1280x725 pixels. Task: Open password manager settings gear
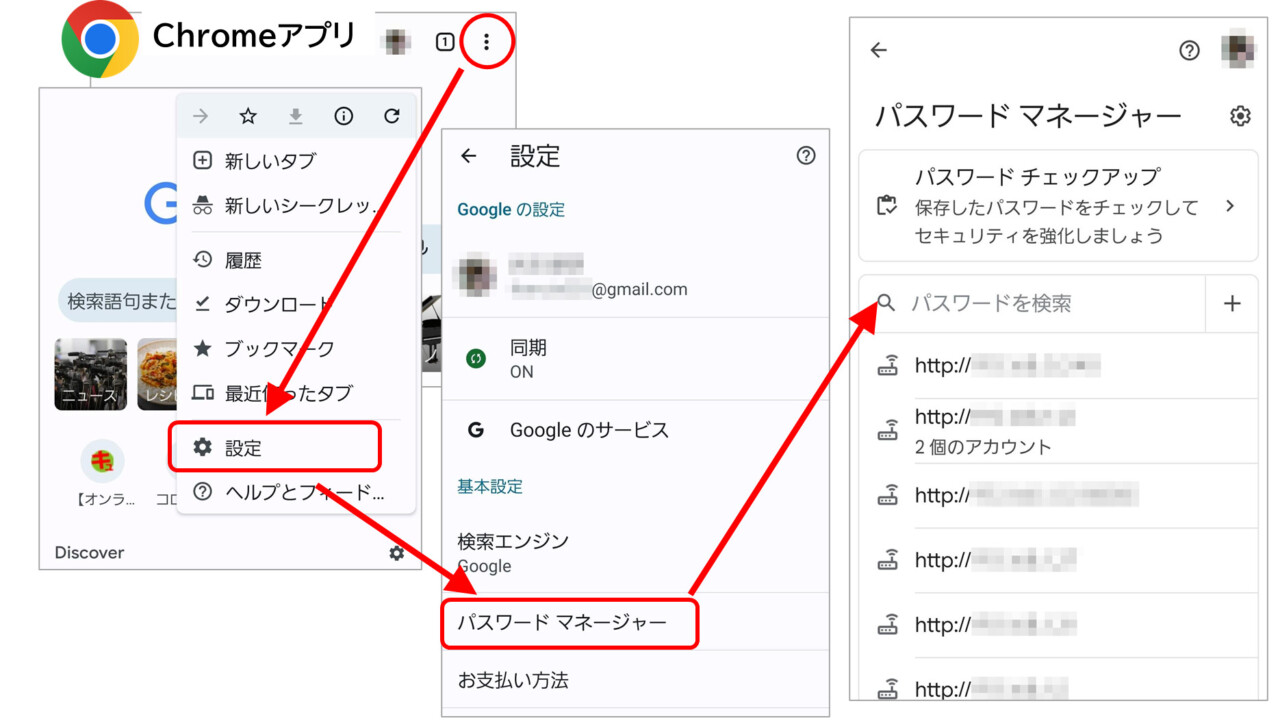[1240, 116]
